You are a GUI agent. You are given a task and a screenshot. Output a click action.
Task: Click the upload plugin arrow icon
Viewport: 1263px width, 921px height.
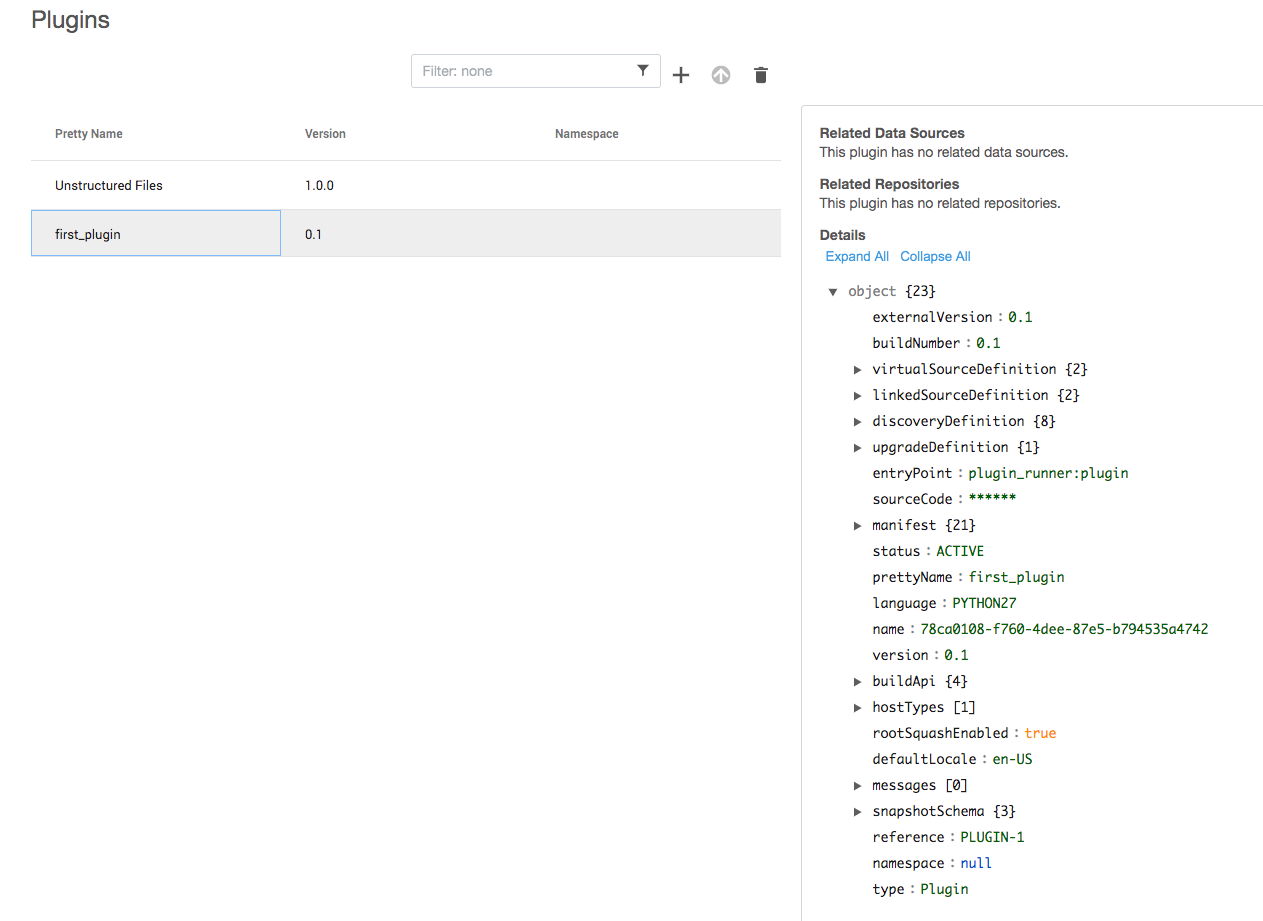721,75
